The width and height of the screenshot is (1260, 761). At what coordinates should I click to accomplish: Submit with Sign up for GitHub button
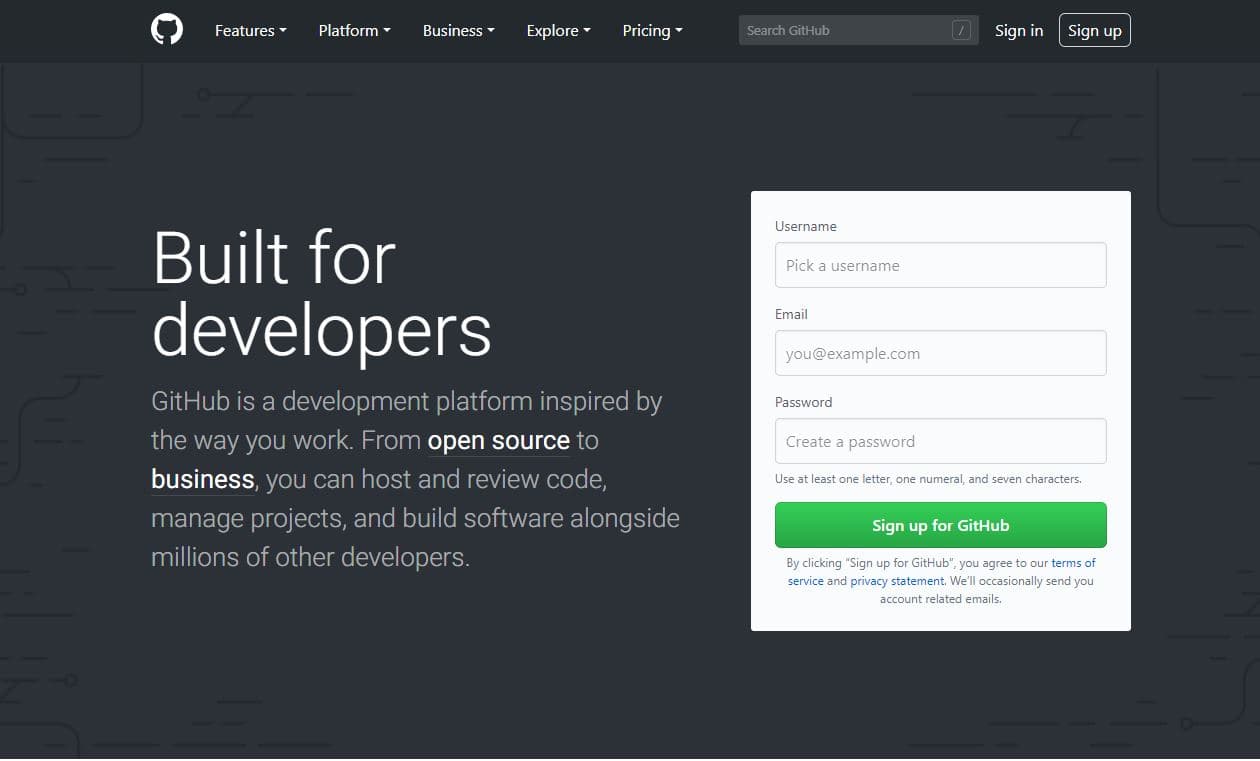tap(941, 525)
